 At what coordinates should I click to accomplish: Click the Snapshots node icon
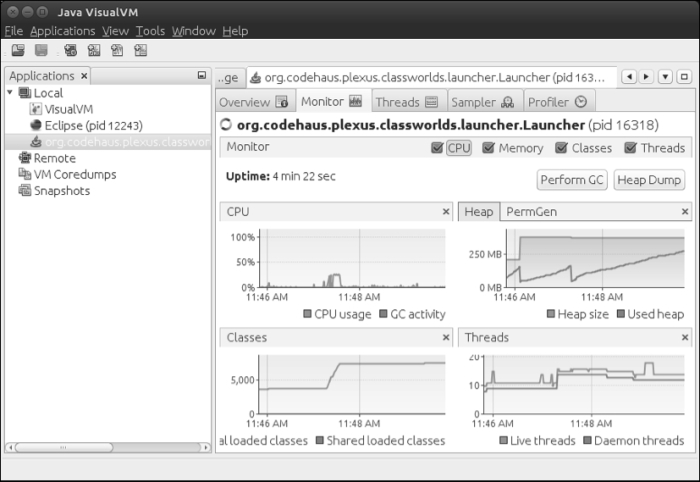coord(25,191)
